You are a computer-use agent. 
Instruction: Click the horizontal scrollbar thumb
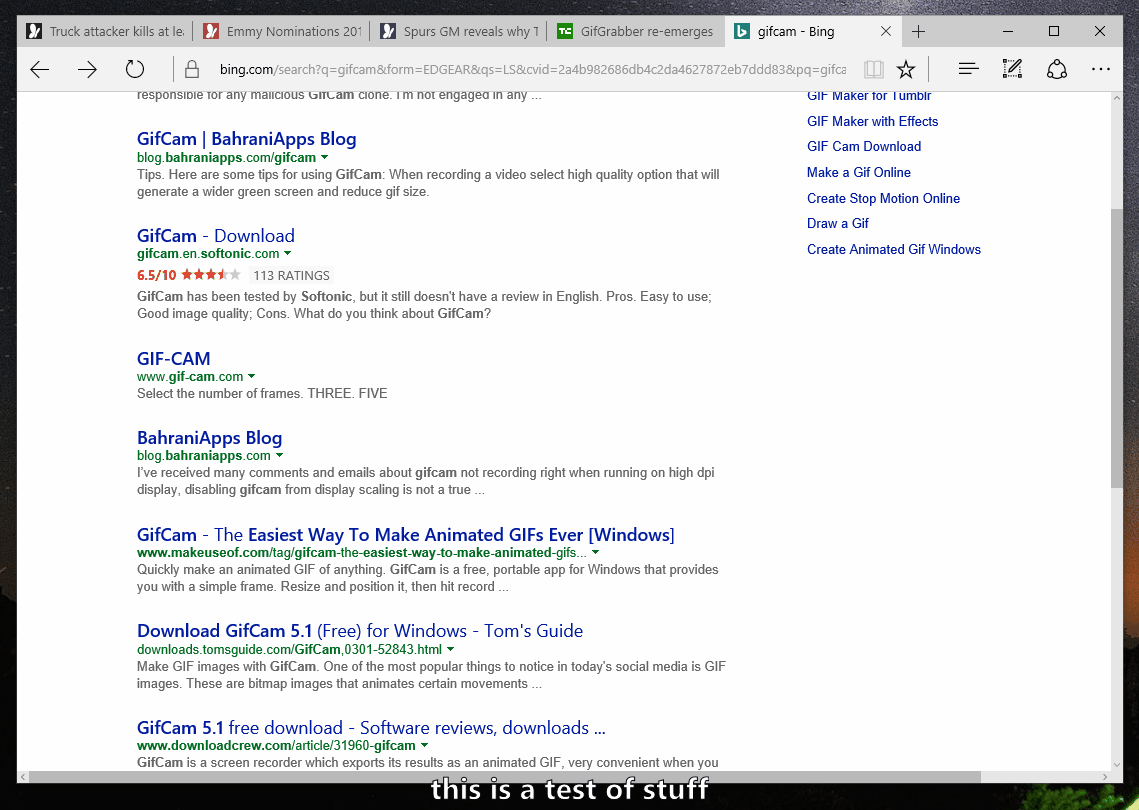tap(504, 777)
